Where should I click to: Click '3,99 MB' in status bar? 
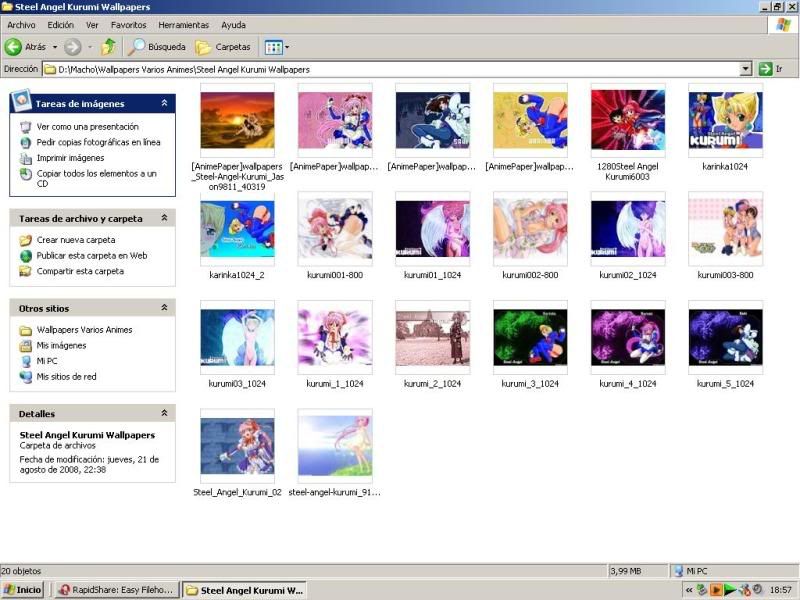(626, 571)
